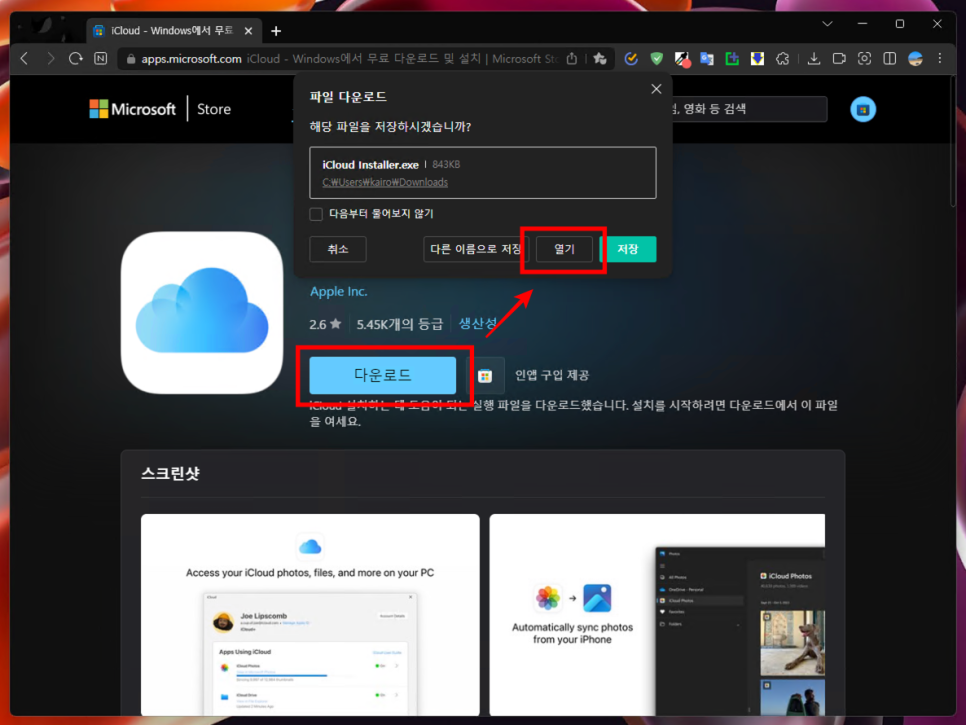Click the video record icon in toolbar
The height and width of the screenshot is (725, 966).
click(x=839, y=59)
